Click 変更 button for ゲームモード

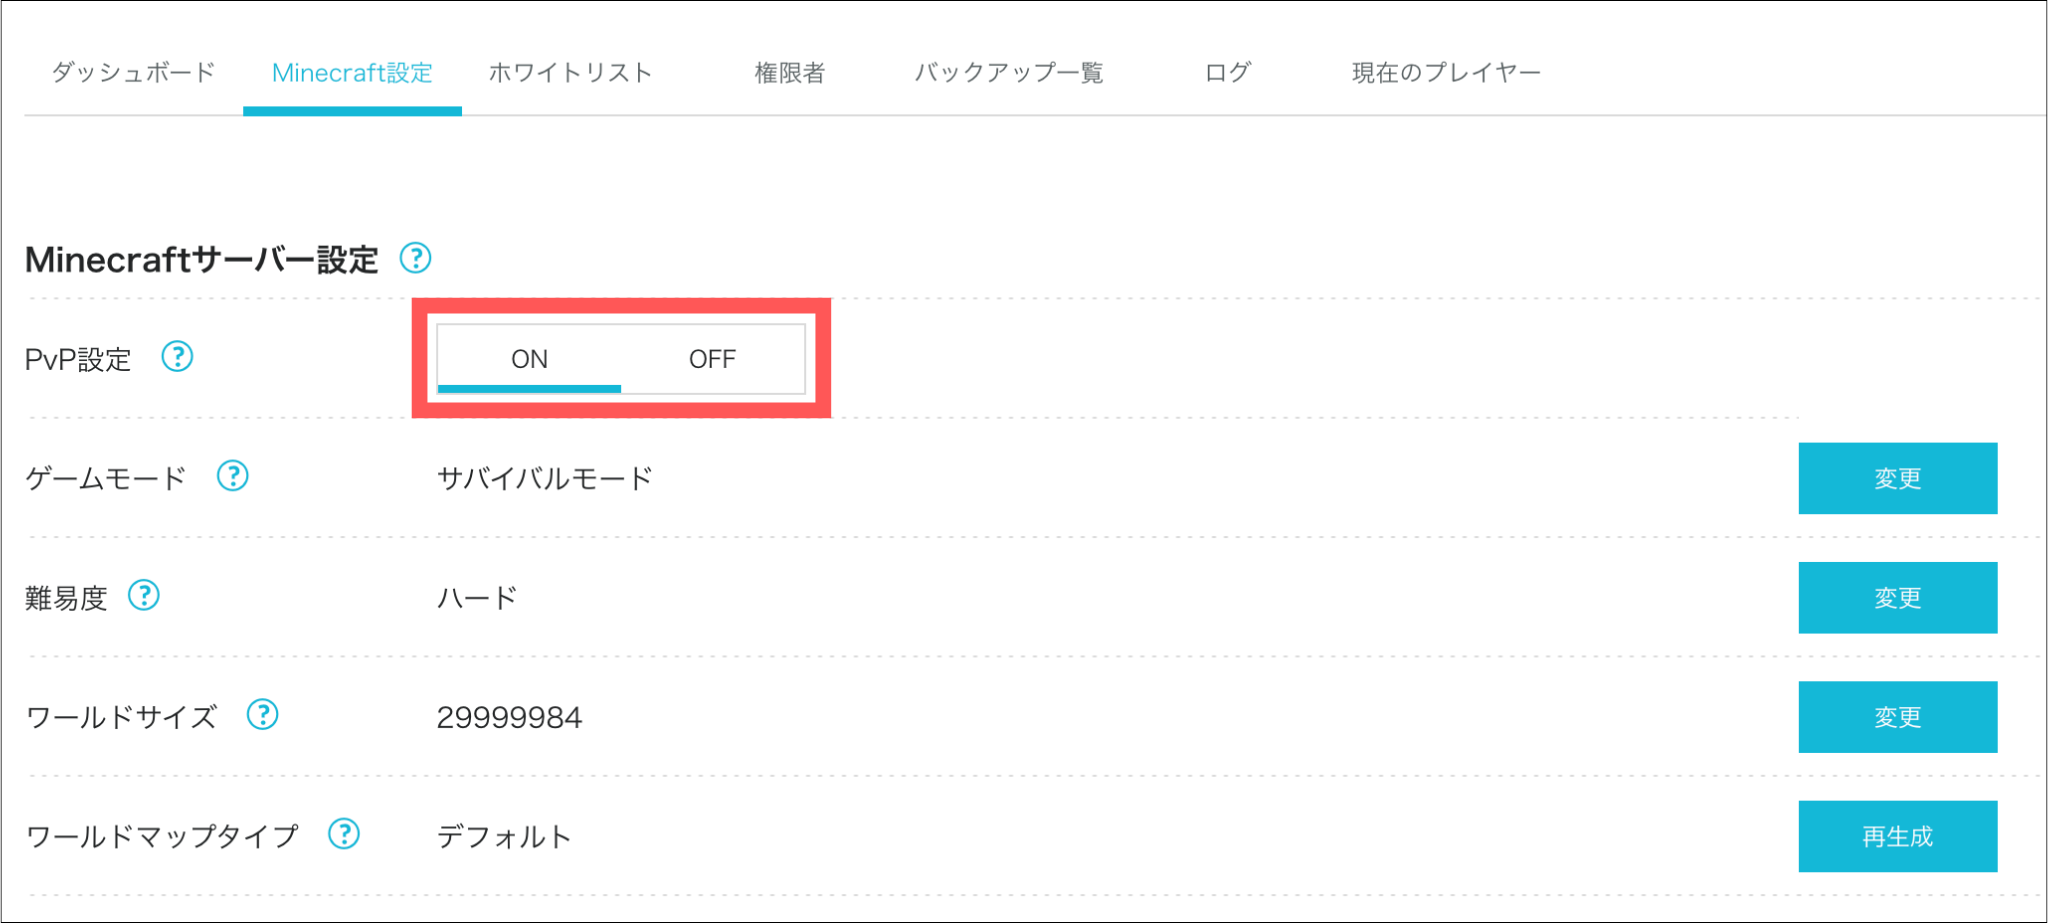point(1897,478)
